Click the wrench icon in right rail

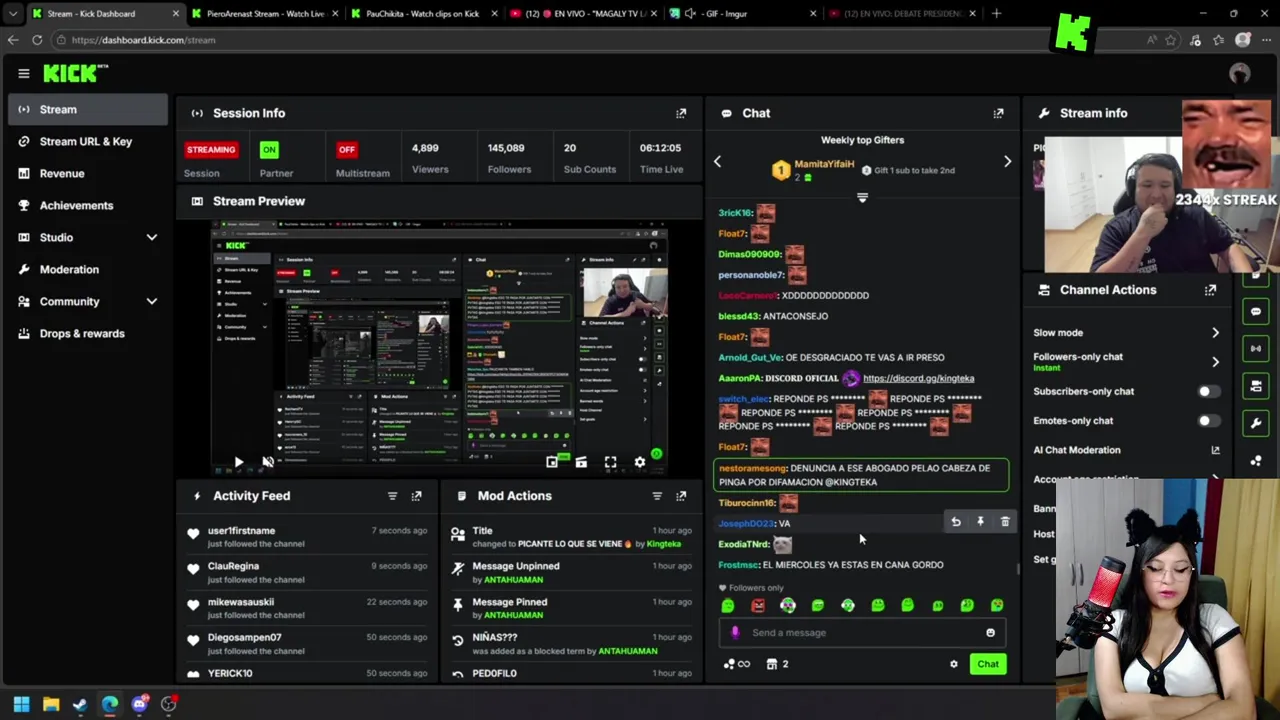[1256, 423]
